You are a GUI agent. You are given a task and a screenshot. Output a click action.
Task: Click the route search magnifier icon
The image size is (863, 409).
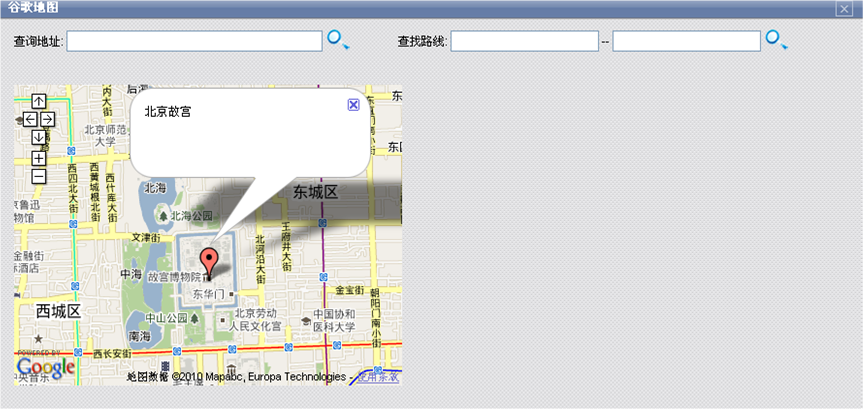point(776,40)
